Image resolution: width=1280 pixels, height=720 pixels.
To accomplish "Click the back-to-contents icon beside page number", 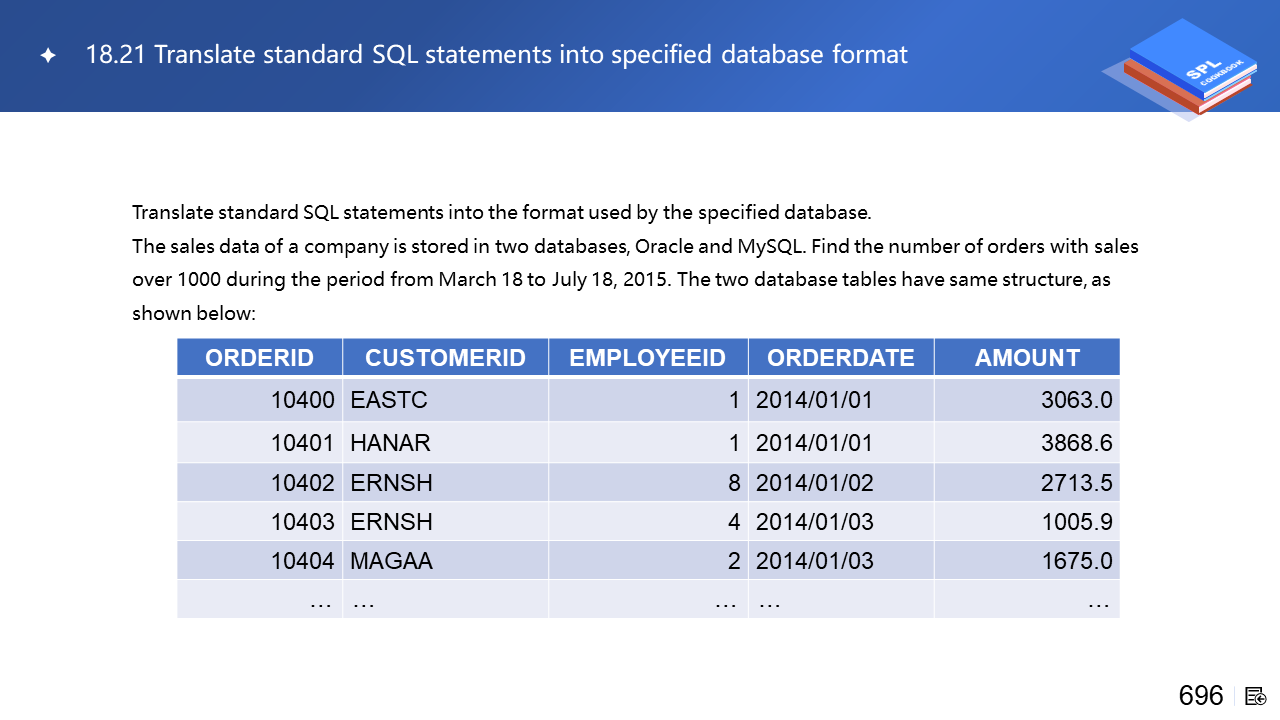I will pos(1256,696).
